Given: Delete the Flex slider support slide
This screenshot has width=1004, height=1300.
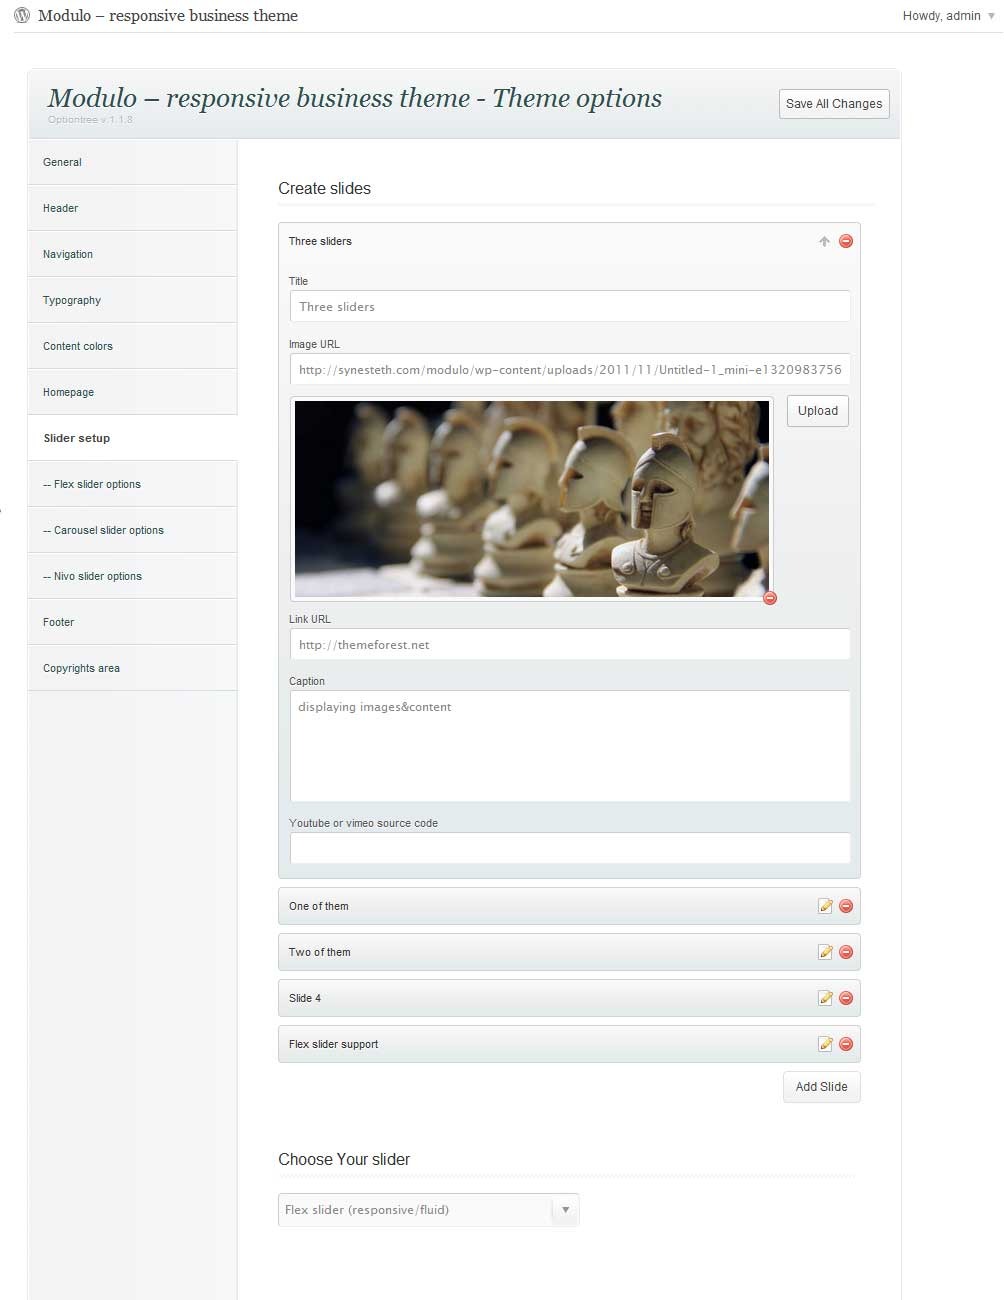Looking at the screenshot, I should (x=846, y=1044).
